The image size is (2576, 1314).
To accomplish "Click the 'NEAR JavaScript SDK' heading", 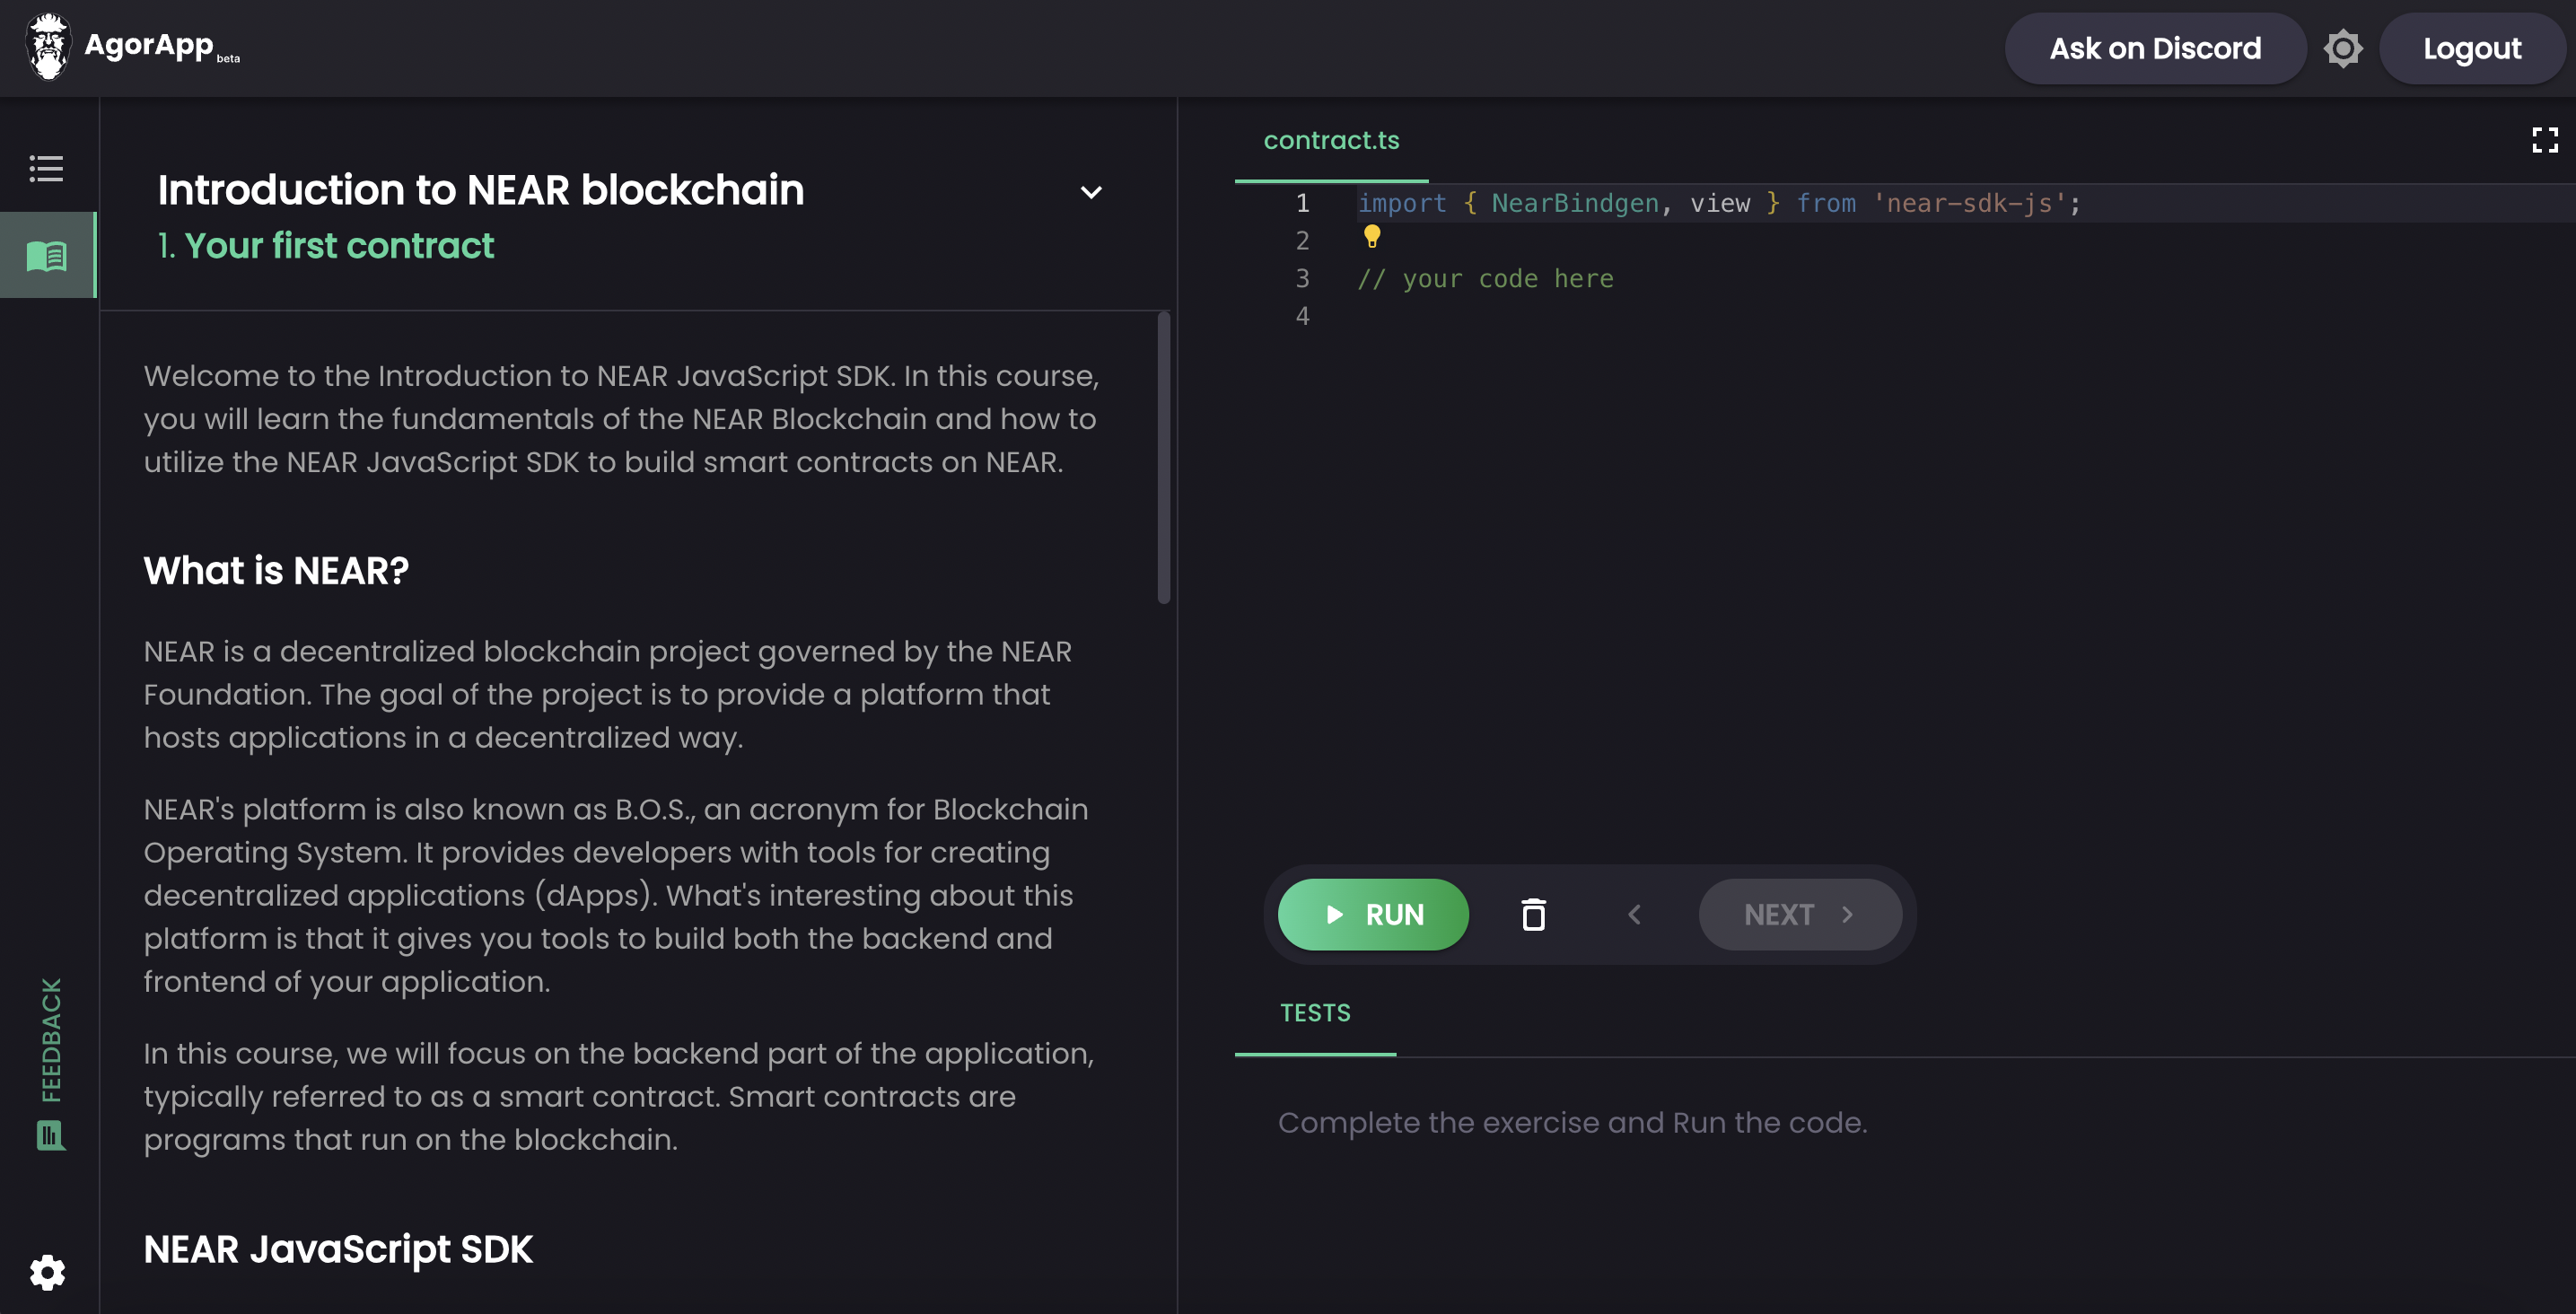I will click(338, 1250).
